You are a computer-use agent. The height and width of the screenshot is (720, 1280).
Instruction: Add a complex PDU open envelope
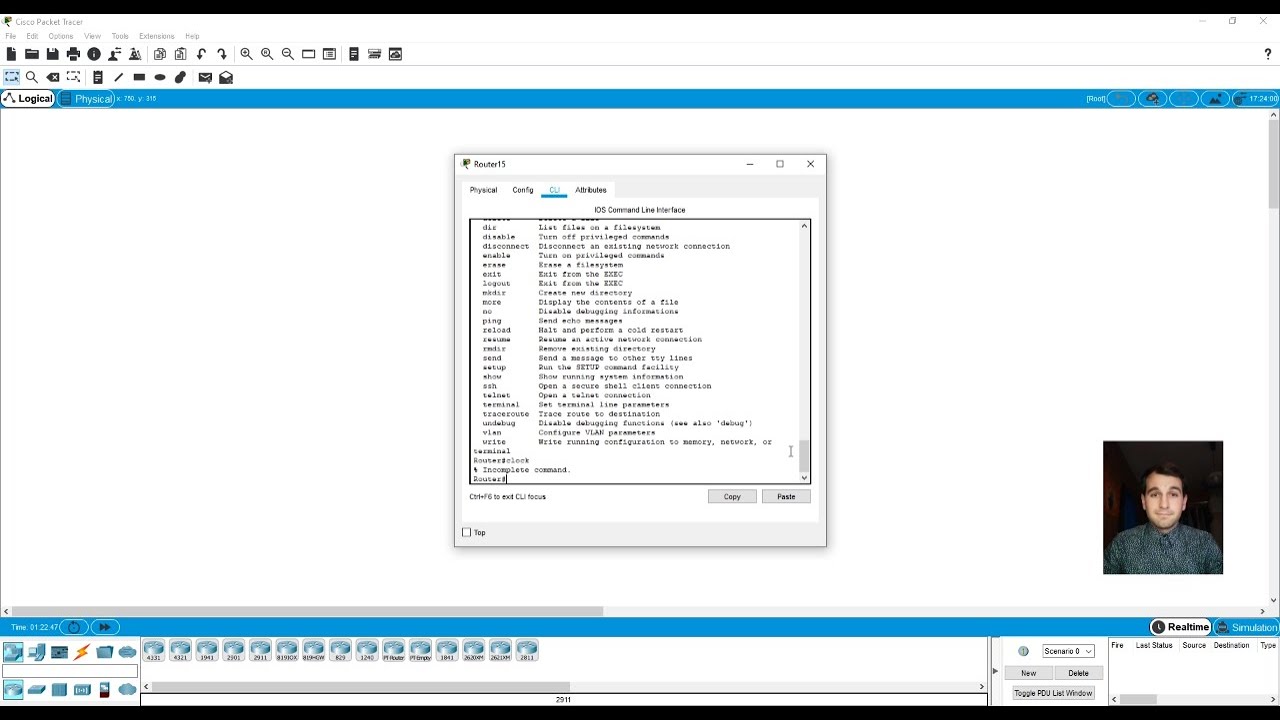(226, 77)
